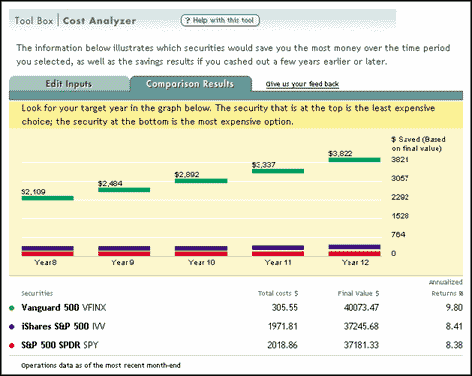Click the Tool Box header label

click(34, 21)
